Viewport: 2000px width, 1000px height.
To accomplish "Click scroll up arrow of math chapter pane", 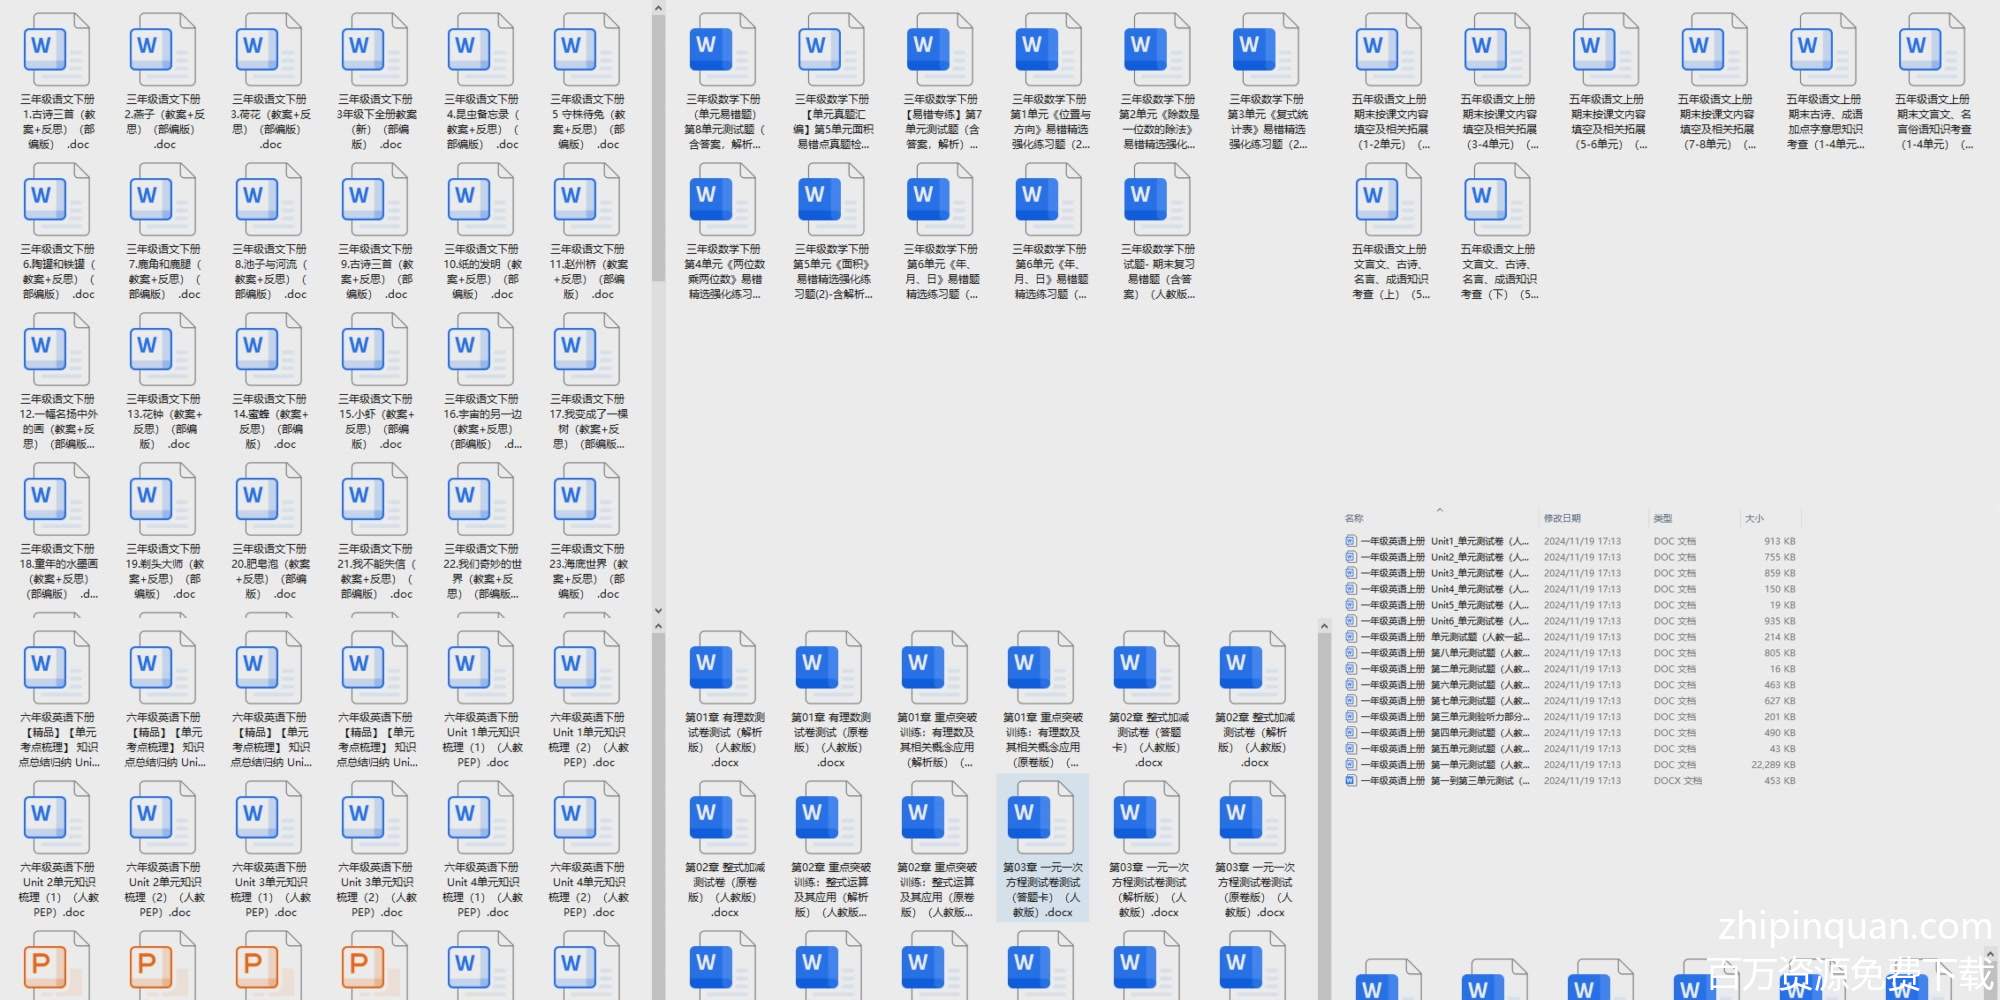I will pyautogui.click(x=1324, y=627).
